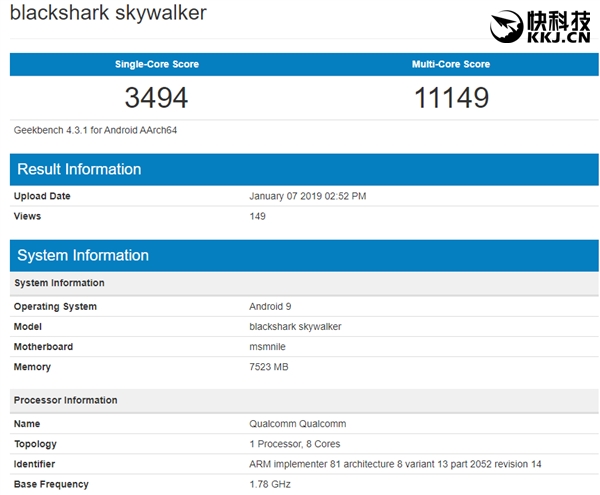Select the memory value '7523 MB'
Screen dimensions: 600x495
(269, 367)
